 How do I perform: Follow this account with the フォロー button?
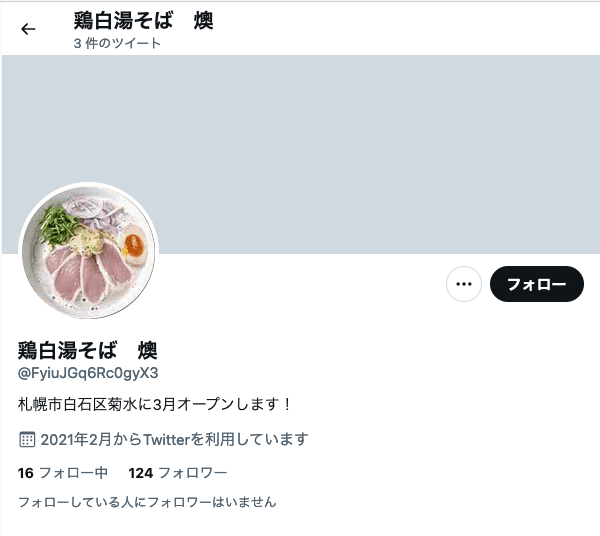coord(536,284)
